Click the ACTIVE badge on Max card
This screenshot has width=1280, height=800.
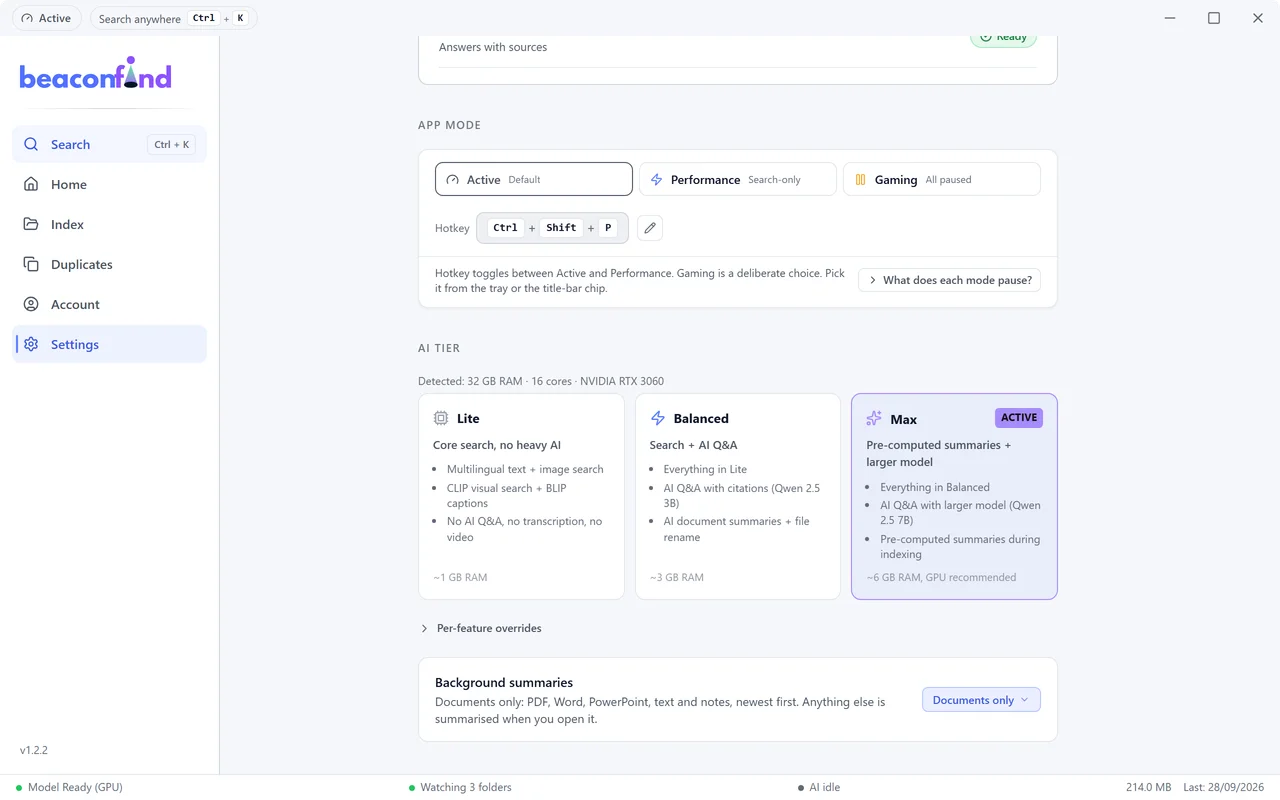[x=1019, y=418]
